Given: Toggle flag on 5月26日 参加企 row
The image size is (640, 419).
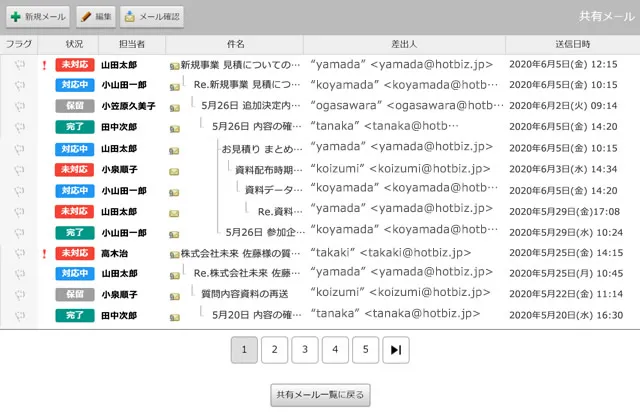Looking at the screenshot, I should coord(20,233).
